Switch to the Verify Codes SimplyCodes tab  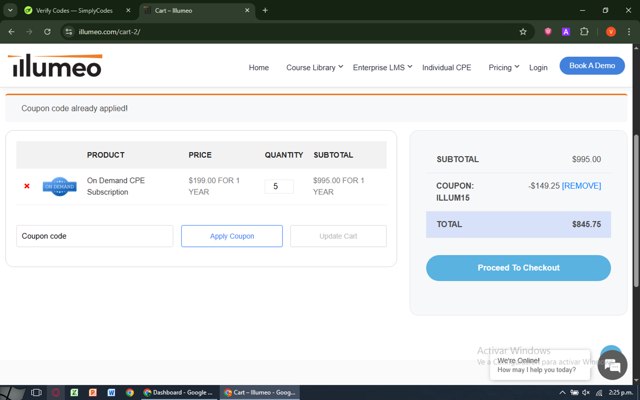point(73,11)
